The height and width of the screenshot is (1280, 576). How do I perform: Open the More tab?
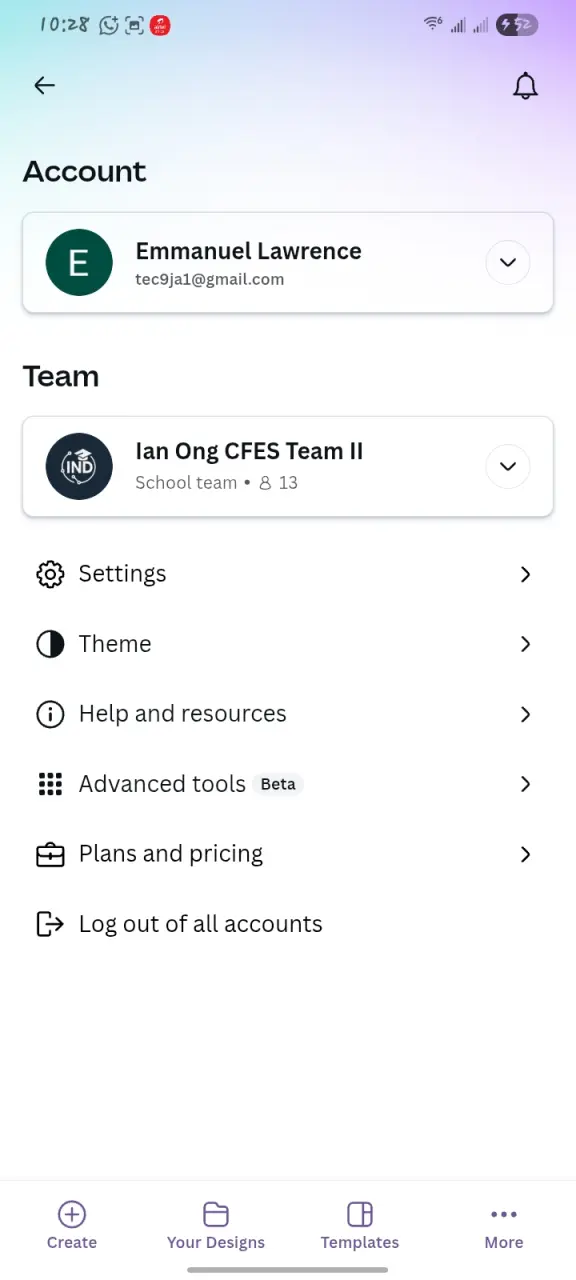[x=504, y=1226]
